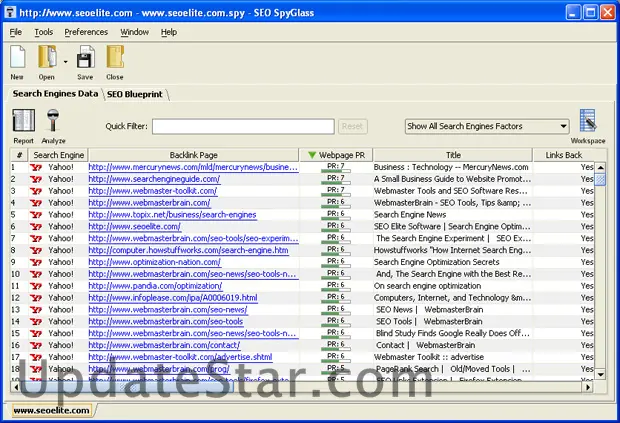Image resolution: width=620 pixels, height=423 pixels.
Task: Click the PR bar in row one
Action: pyautogui.click(x=335, y=167)
